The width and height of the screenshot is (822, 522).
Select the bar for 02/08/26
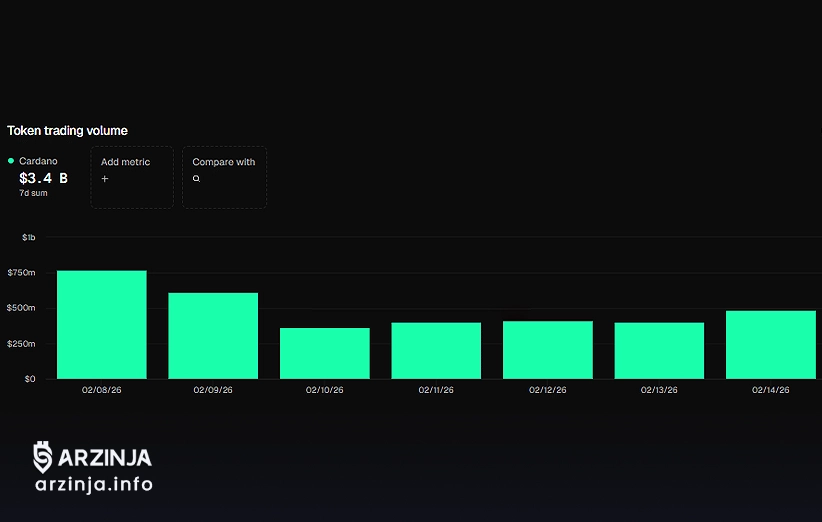(101, 325)
